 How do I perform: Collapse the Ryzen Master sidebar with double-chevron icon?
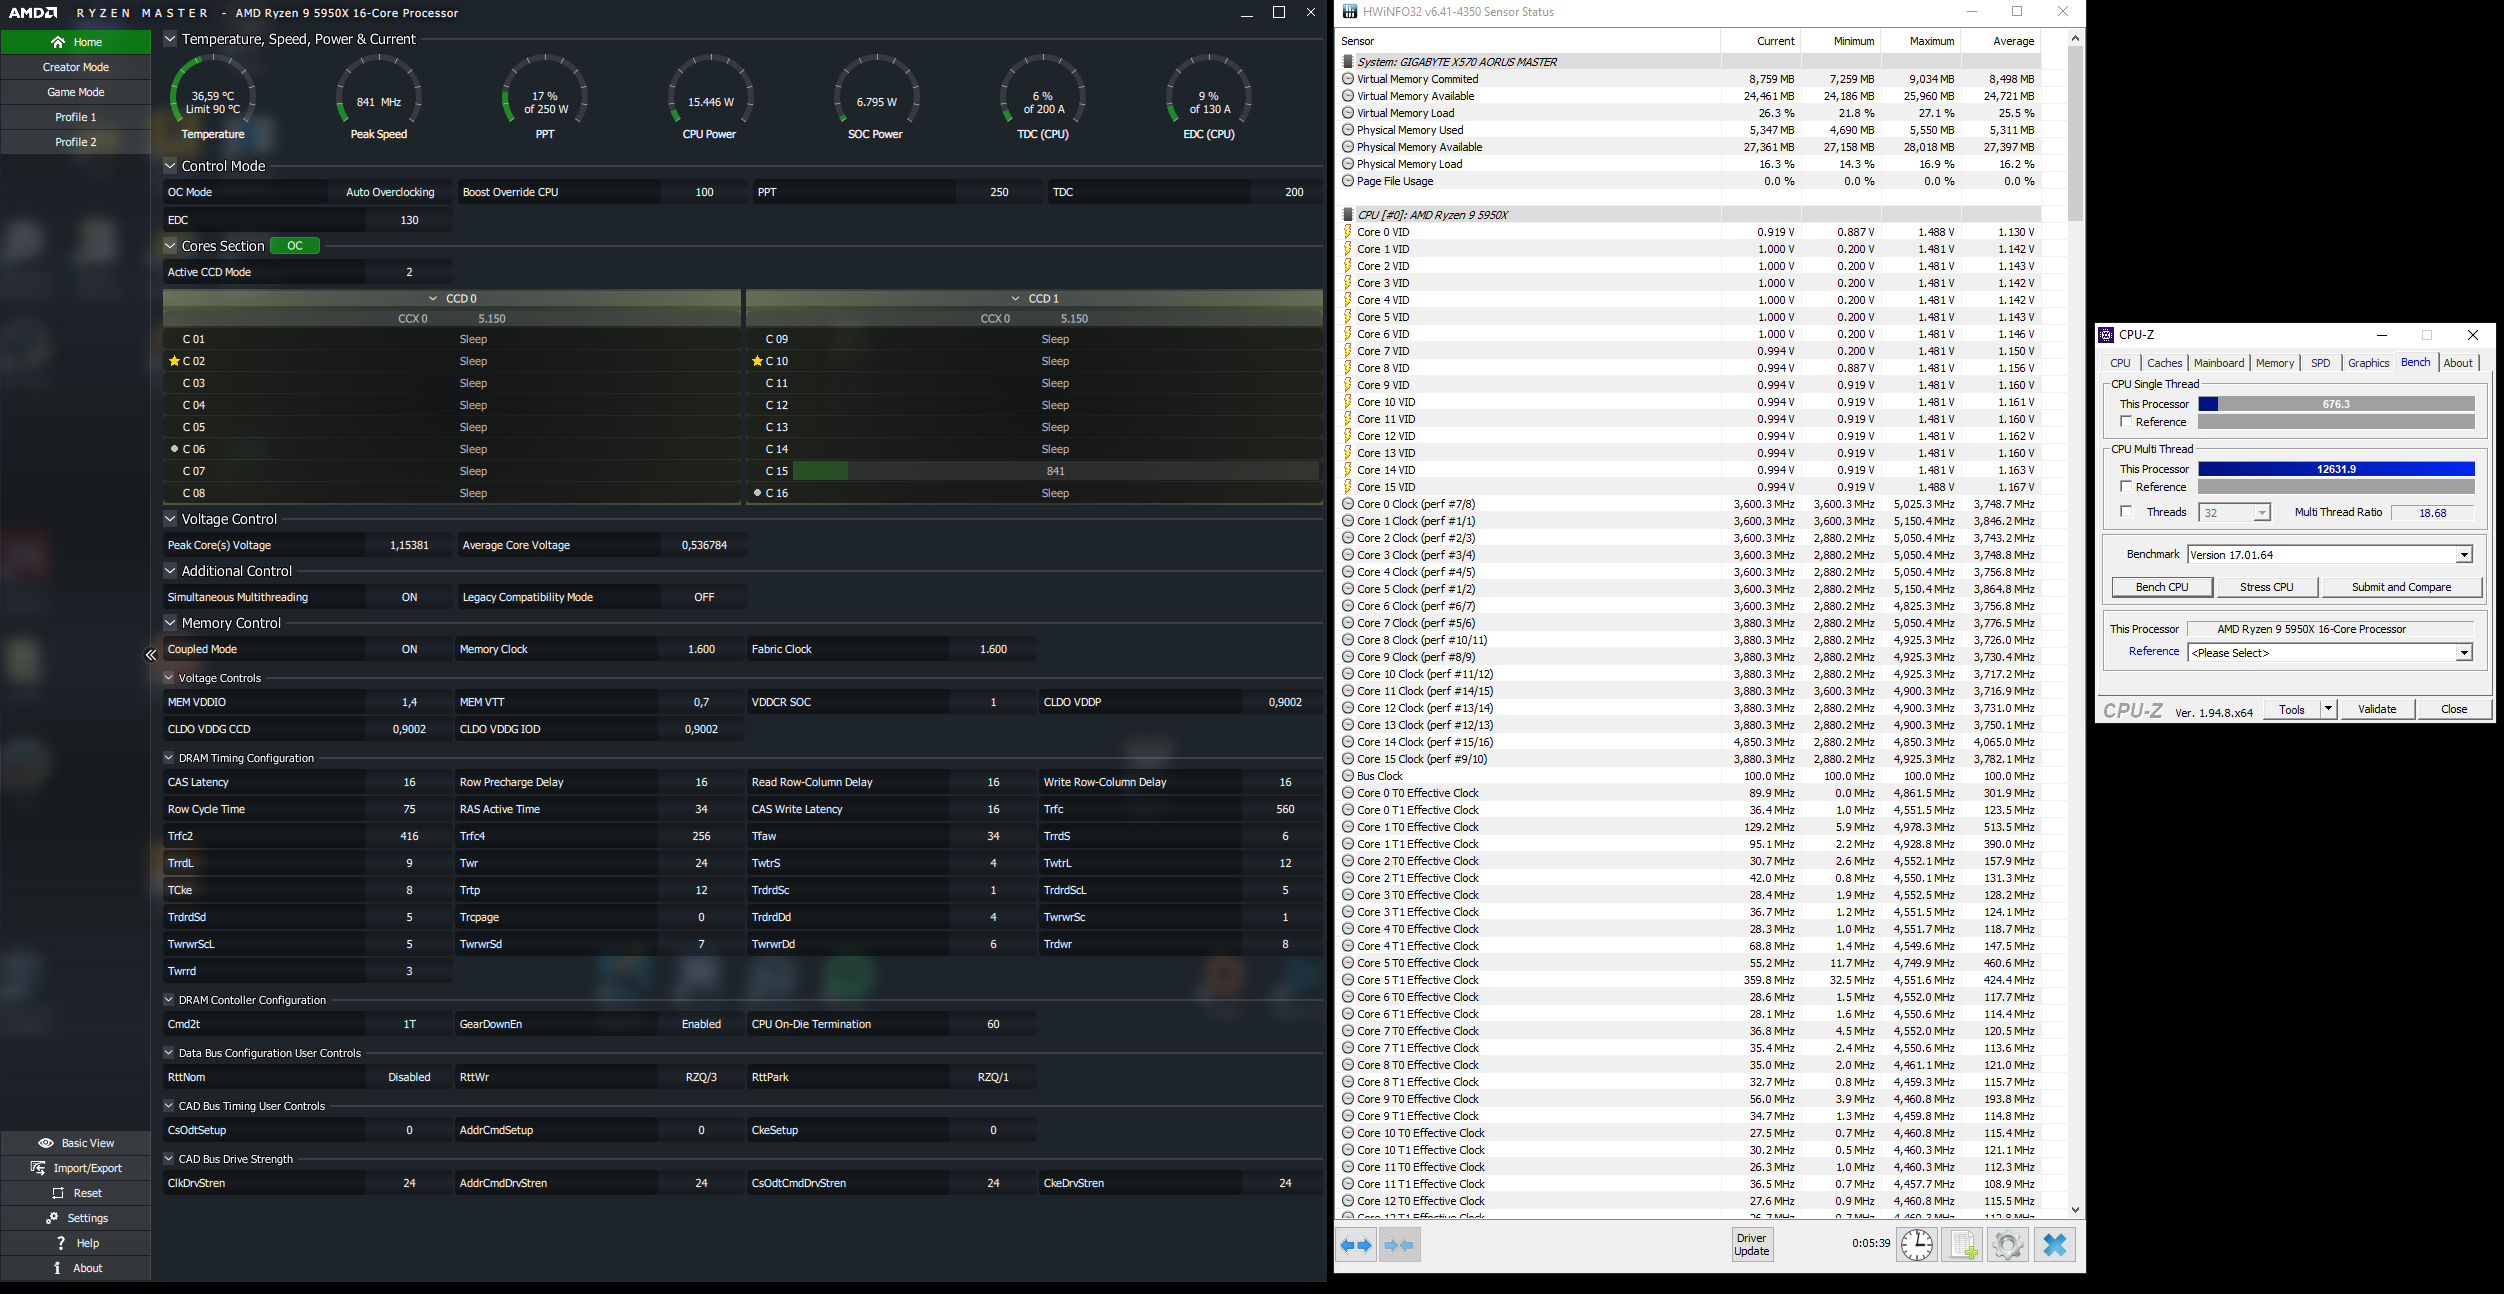(x=151, y=655)
